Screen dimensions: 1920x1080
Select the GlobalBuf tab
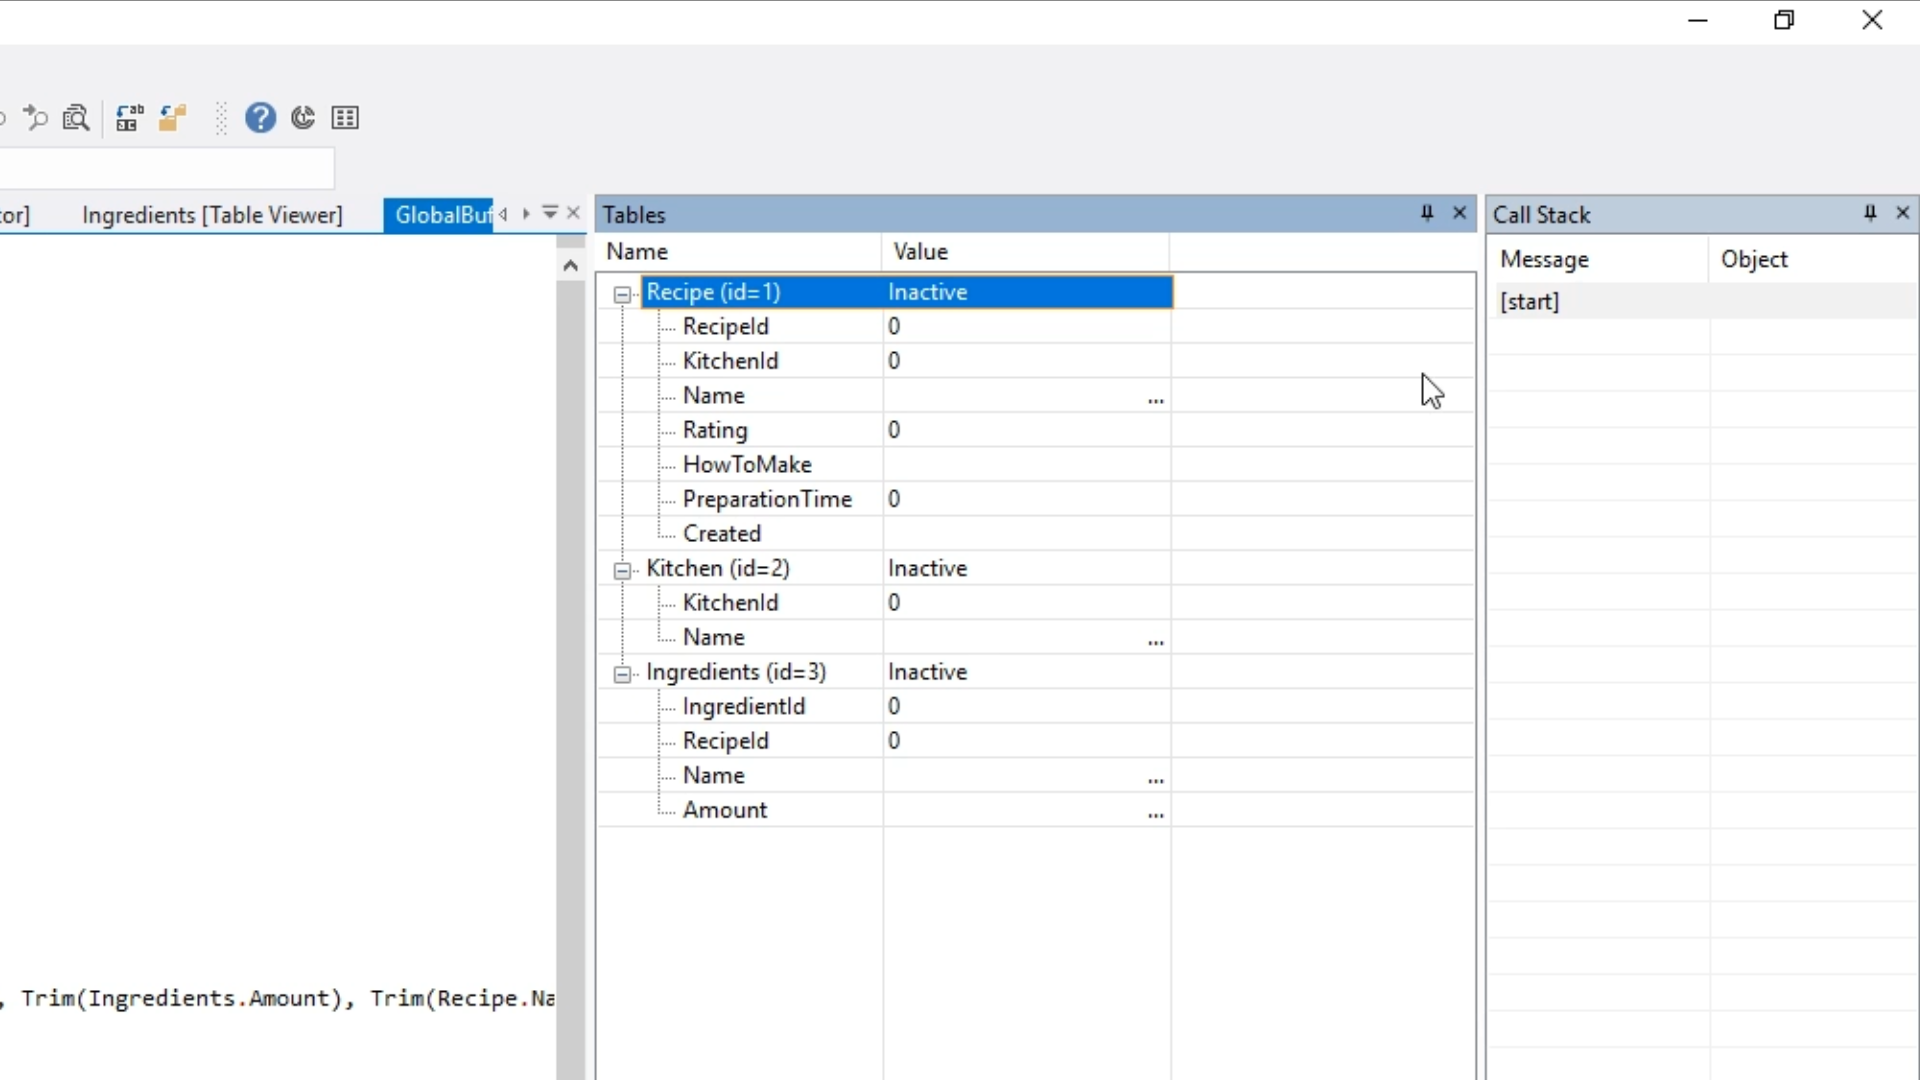click(x=440, y=215)
